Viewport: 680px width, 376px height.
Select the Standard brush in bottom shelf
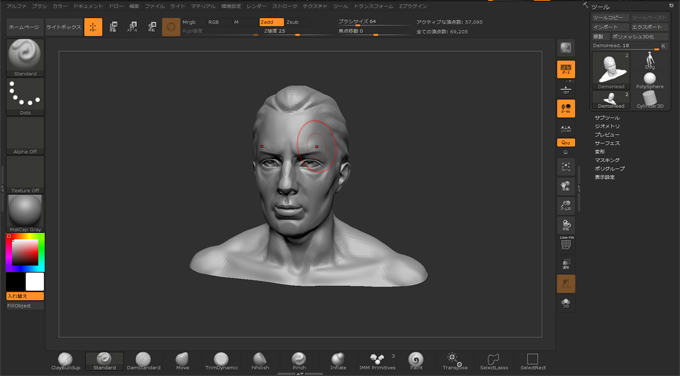pyautogui.click(x=105, y=361)
